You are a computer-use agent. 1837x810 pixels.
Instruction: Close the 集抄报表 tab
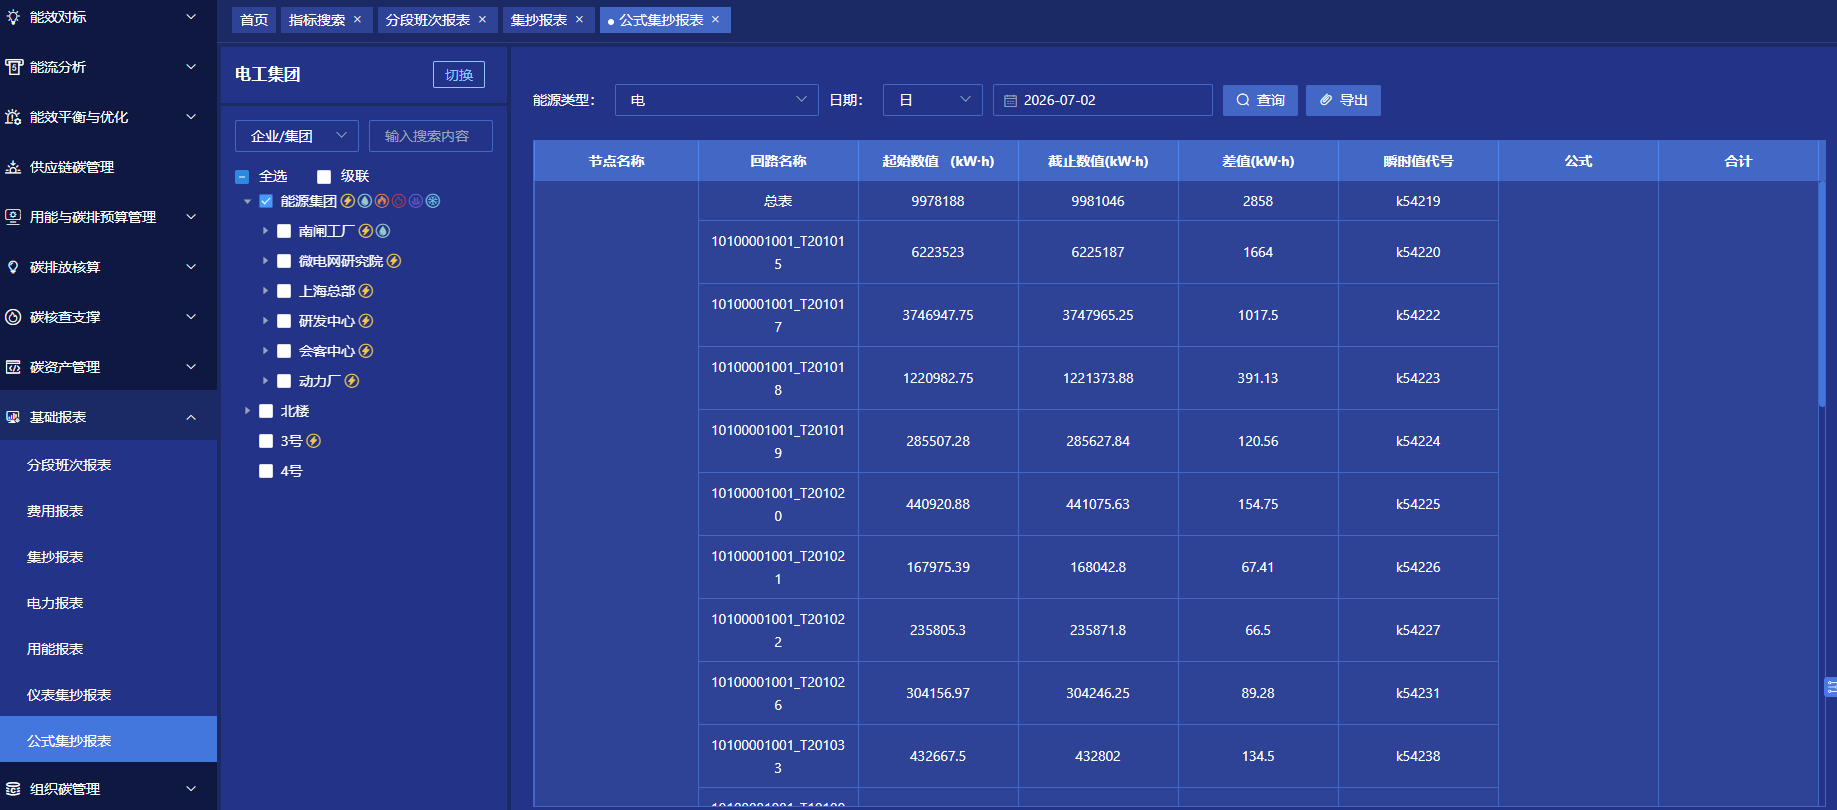[x=579, y=20]
